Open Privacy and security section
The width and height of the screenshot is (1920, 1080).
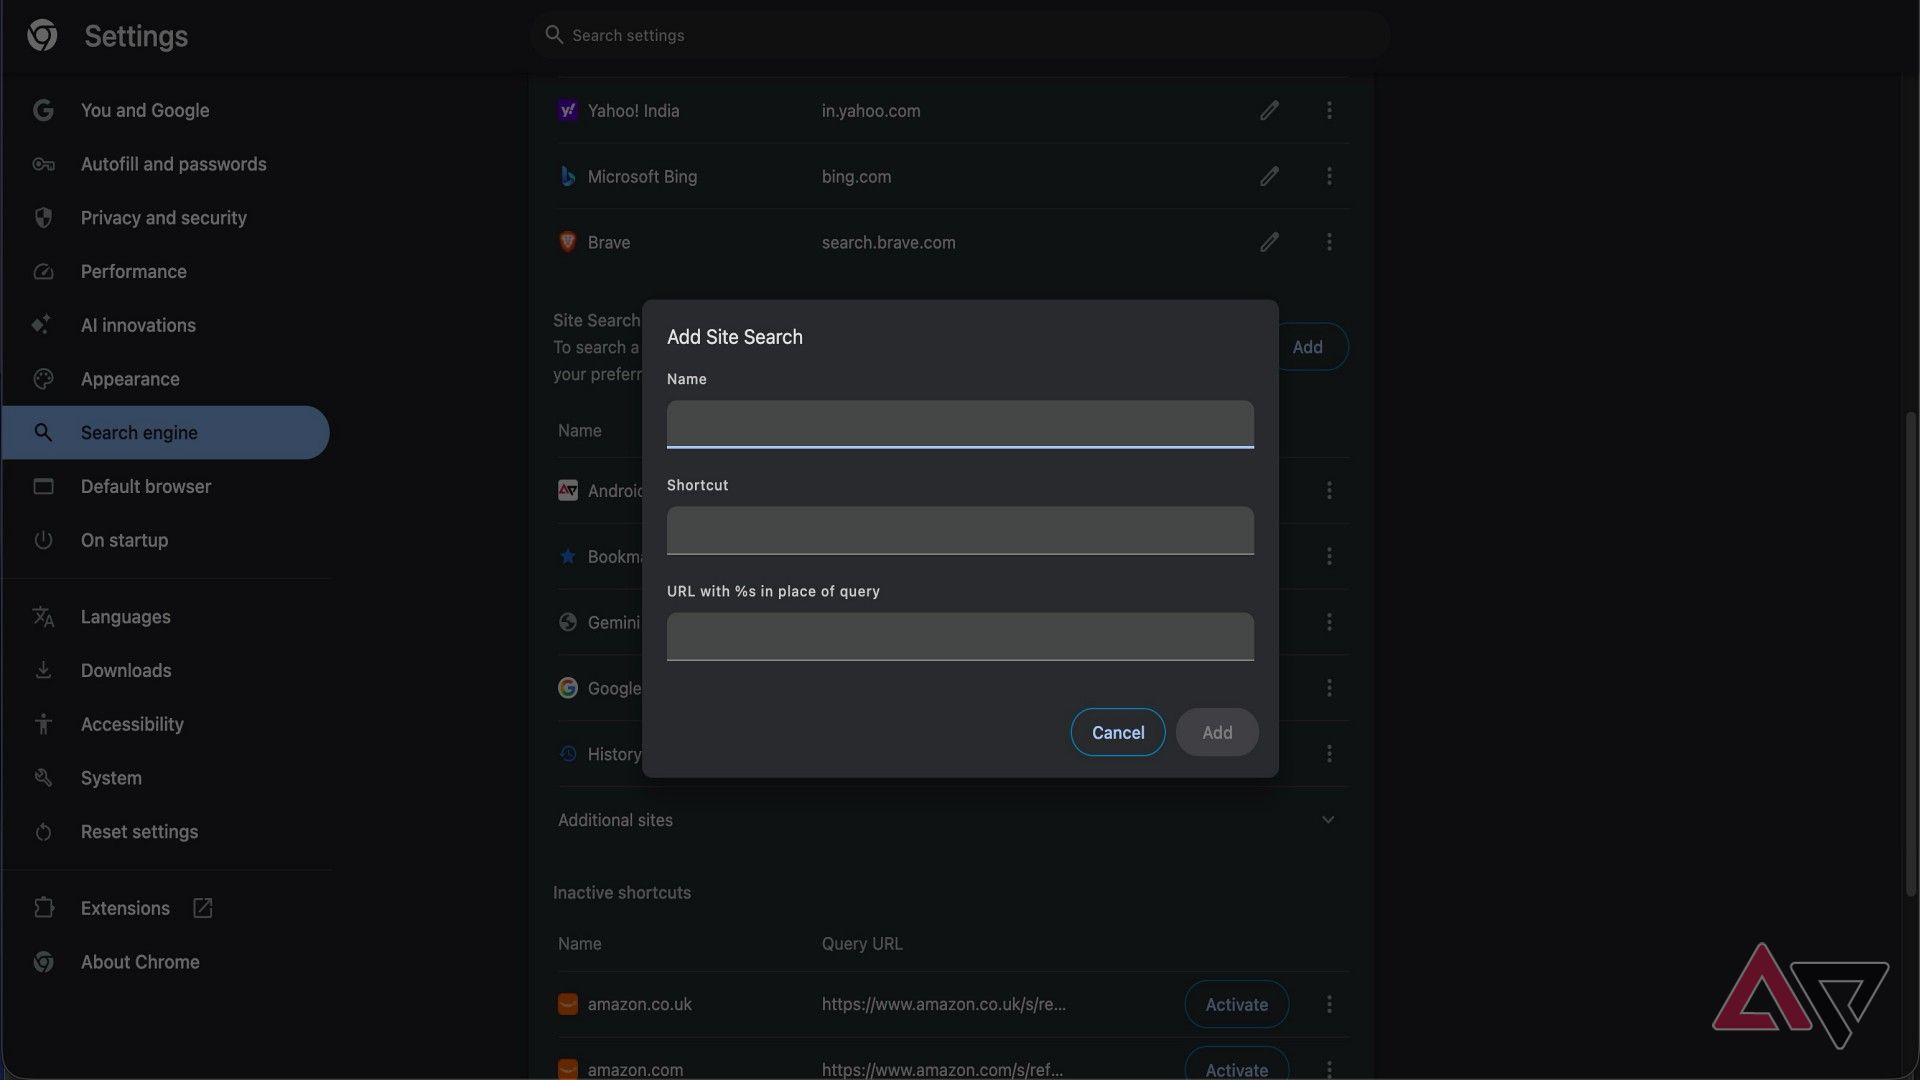(166, 218)
